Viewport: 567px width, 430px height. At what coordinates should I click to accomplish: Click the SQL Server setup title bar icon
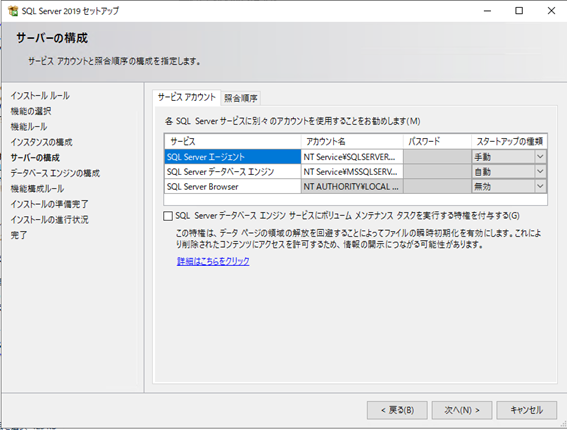[13, 11]
